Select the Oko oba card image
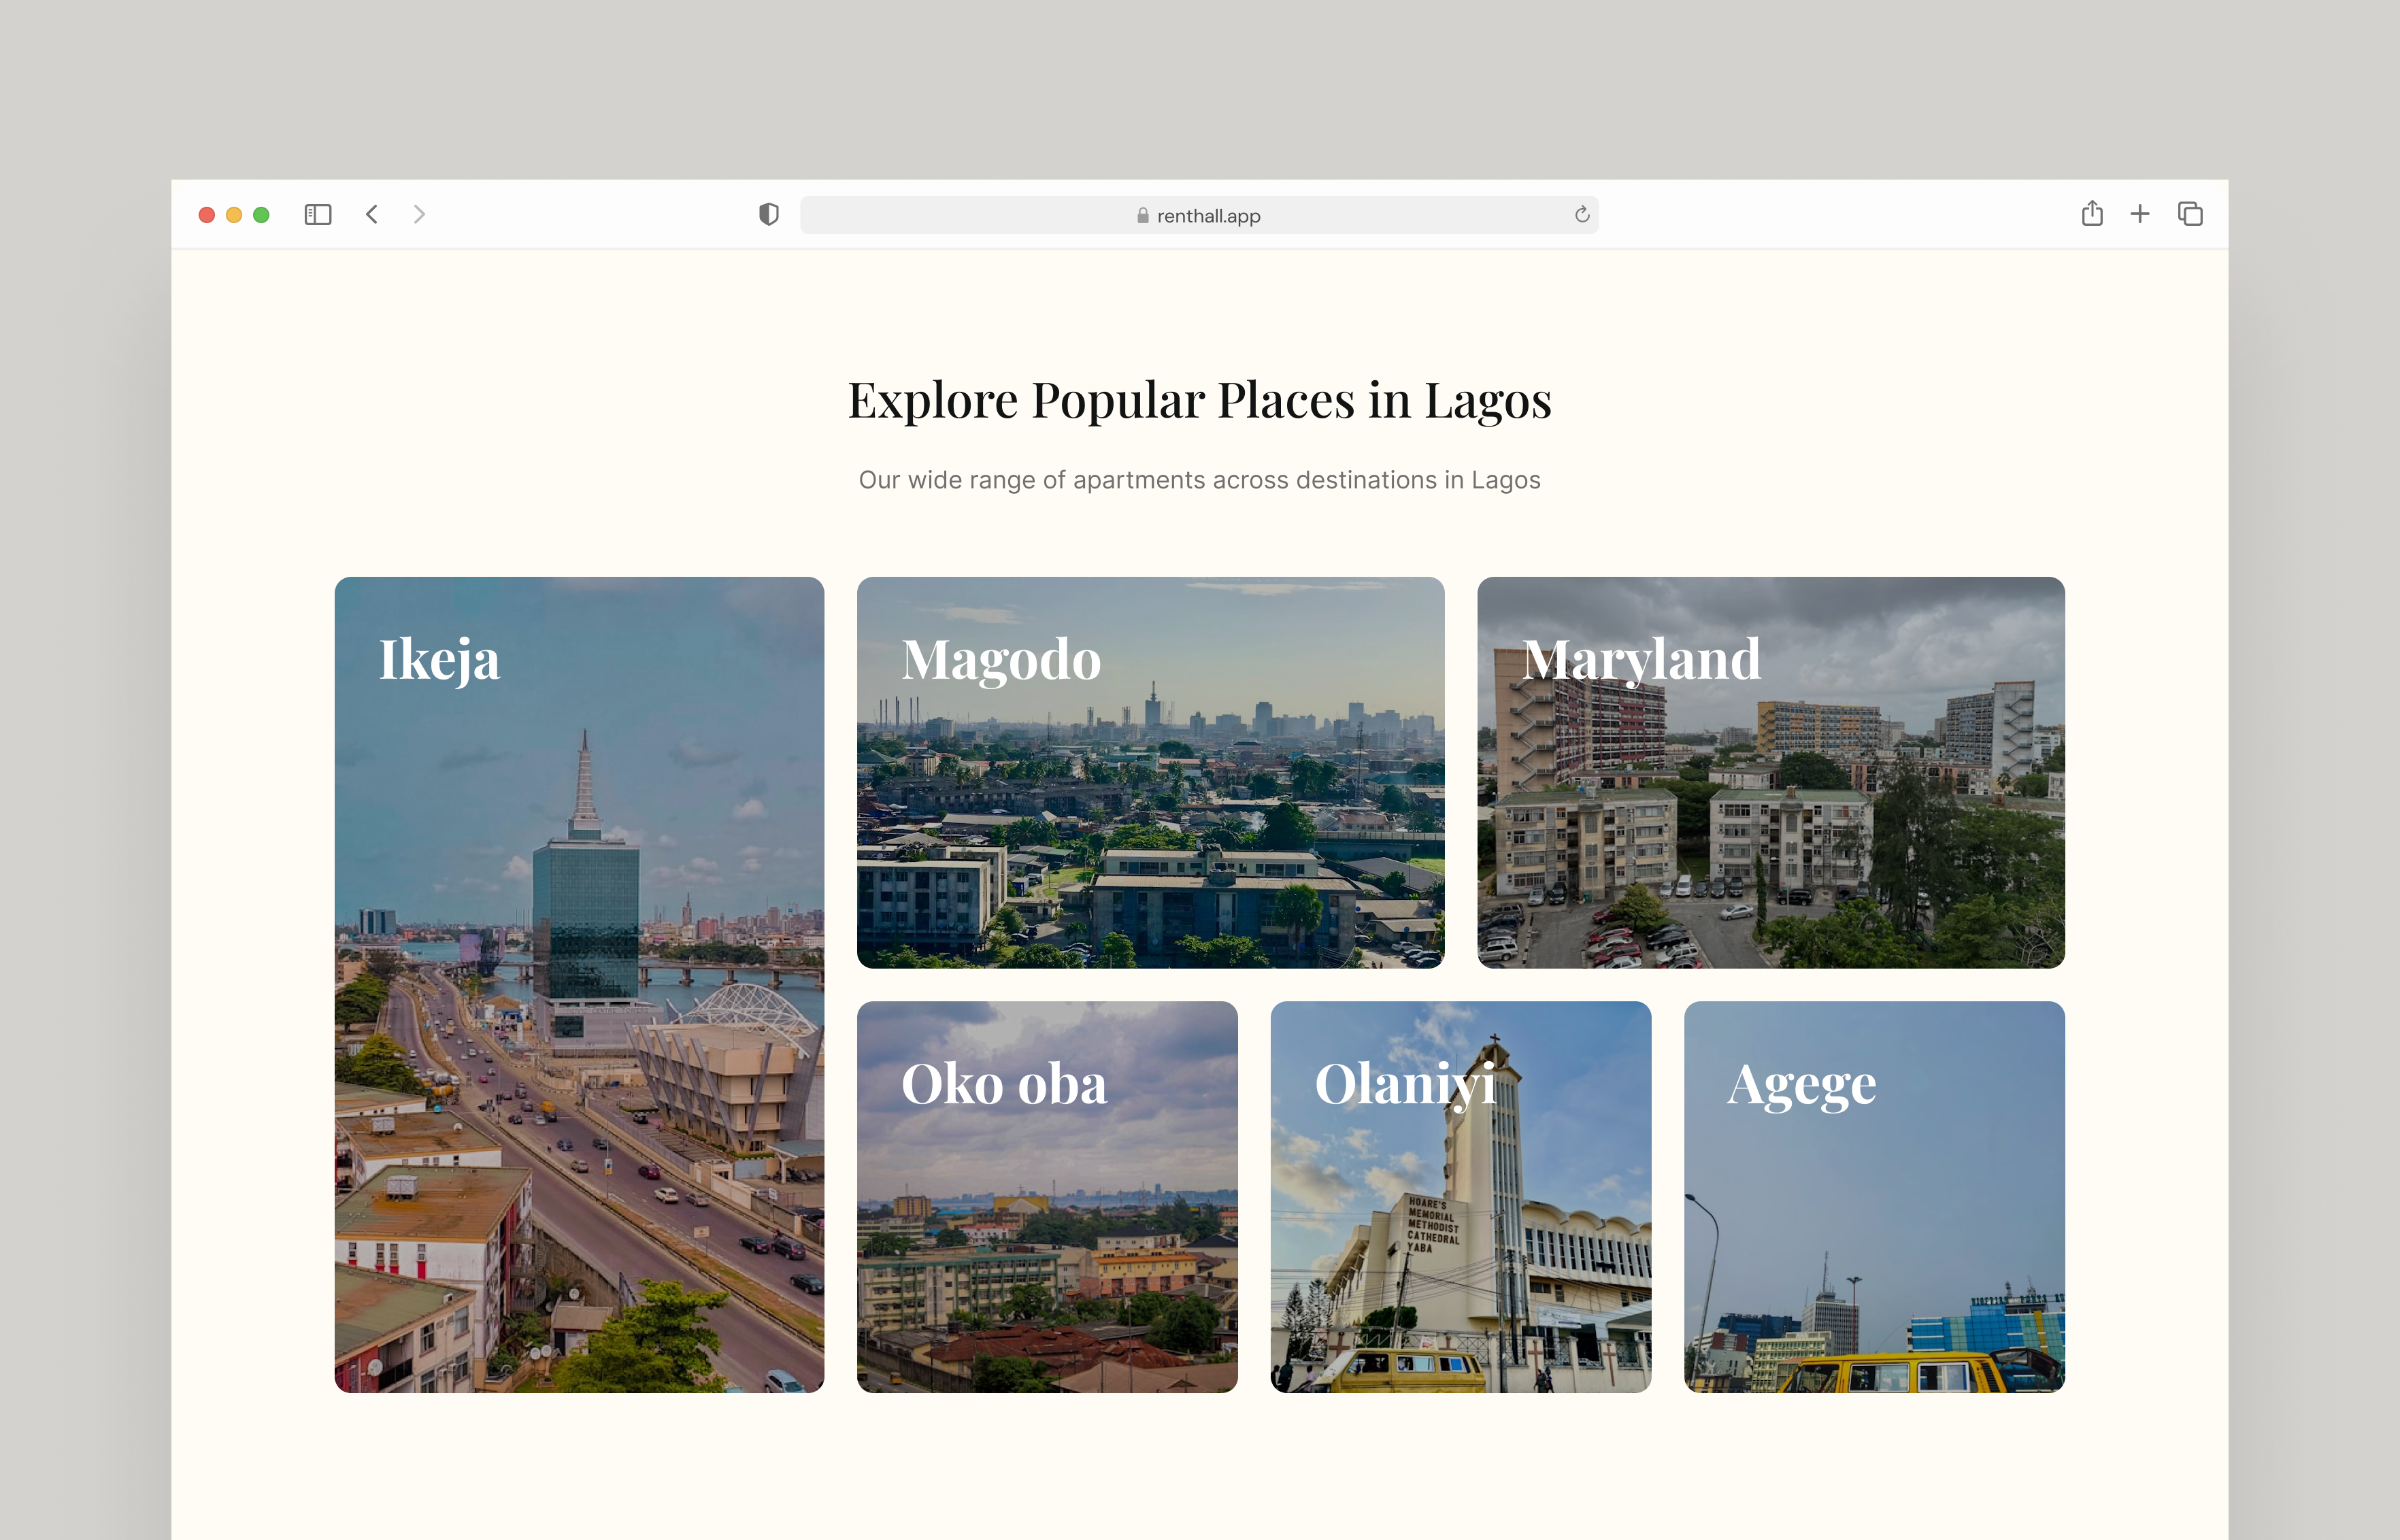This screenshot has width=2400, height=1540. click(1047, 1196)
